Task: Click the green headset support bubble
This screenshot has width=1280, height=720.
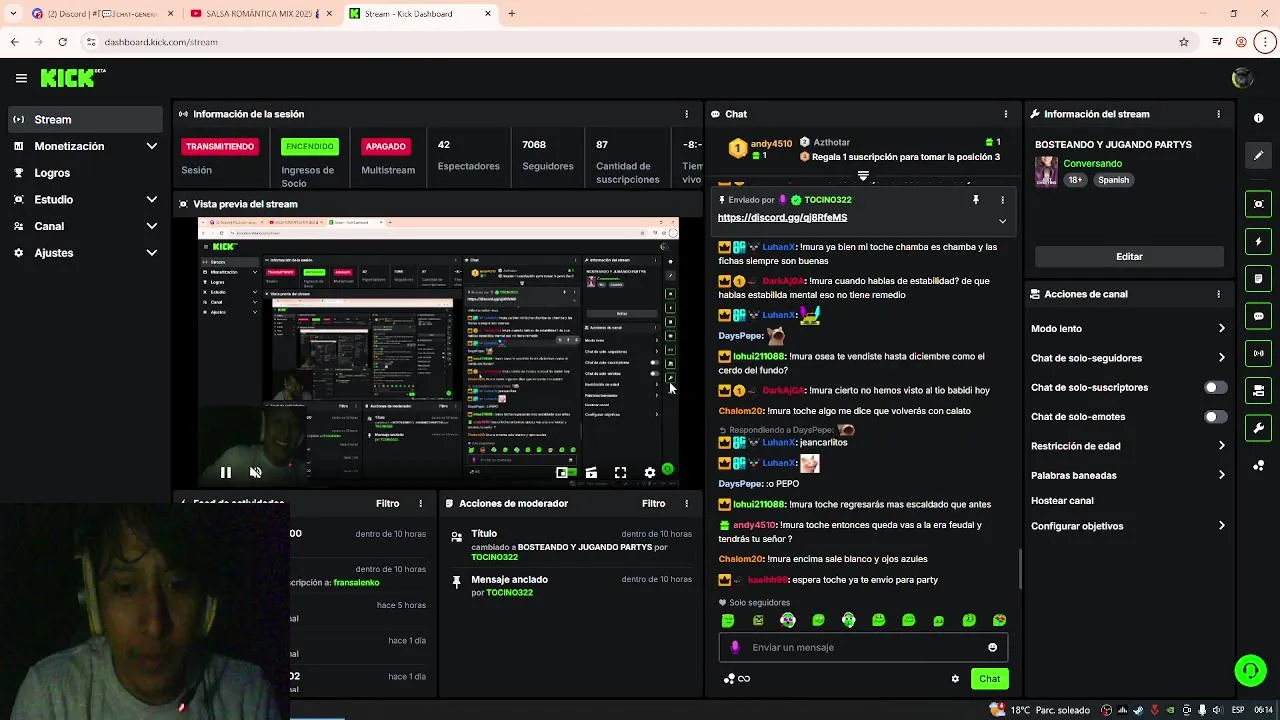Action: (1250, 670)
